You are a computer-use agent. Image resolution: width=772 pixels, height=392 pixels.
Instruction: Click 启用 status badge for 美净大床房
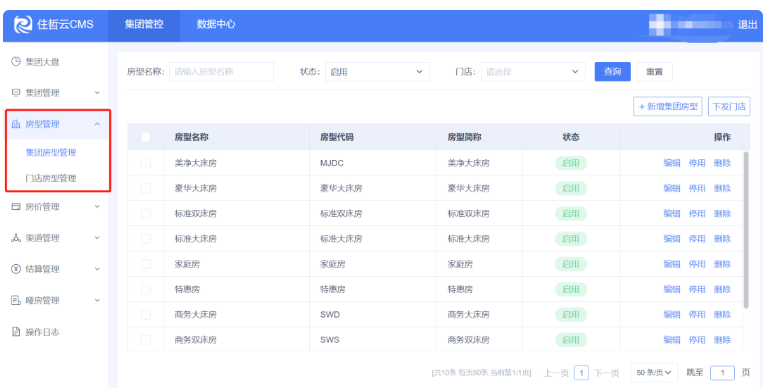click(x=571, y=163)
